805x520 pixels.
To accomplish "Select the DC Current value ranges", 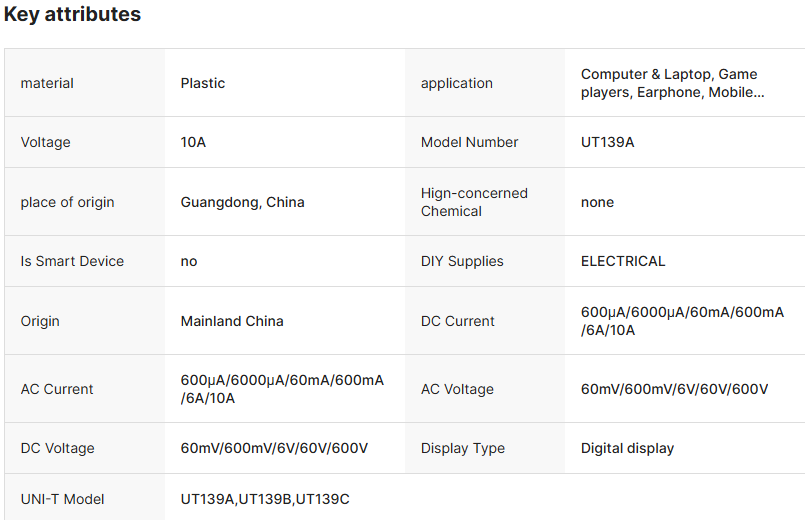I will 682,321.
